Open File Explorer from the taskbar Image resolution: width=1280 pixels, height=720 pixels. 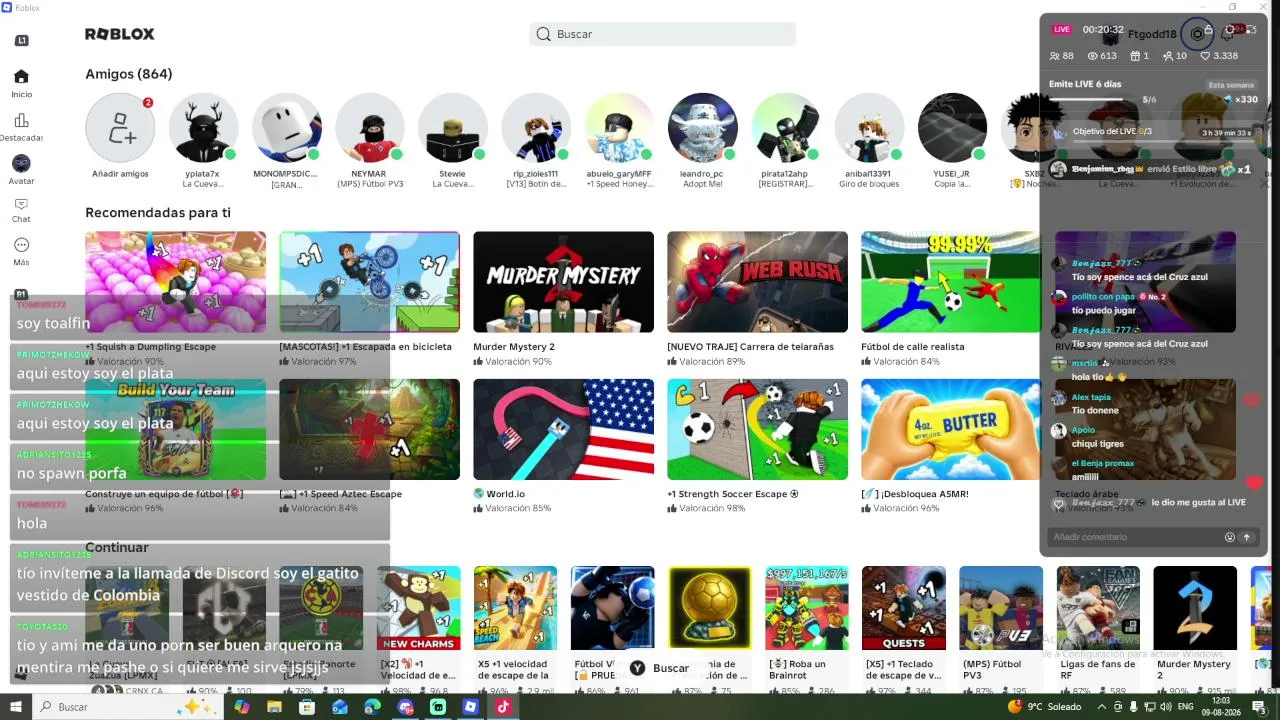(274, 707)
